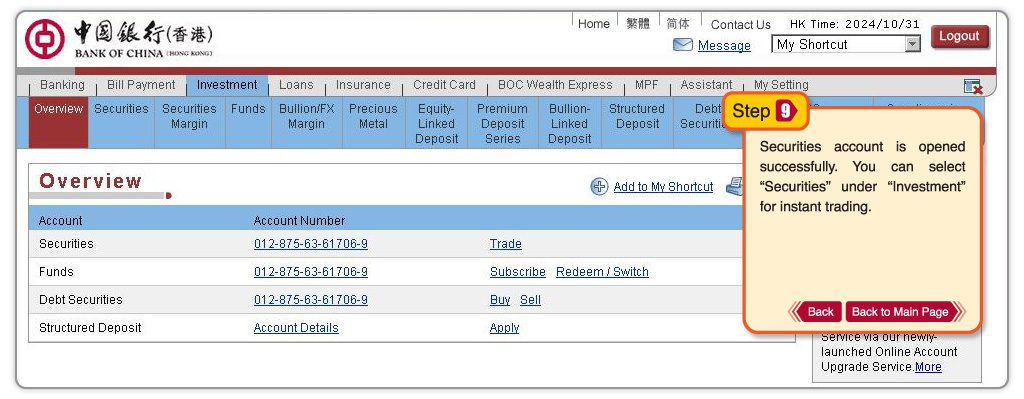Viewport: 1024px width, 399px height.
Task: Click the printer icon beside Add to My Shortcut
Action: [x=735, y=187]
